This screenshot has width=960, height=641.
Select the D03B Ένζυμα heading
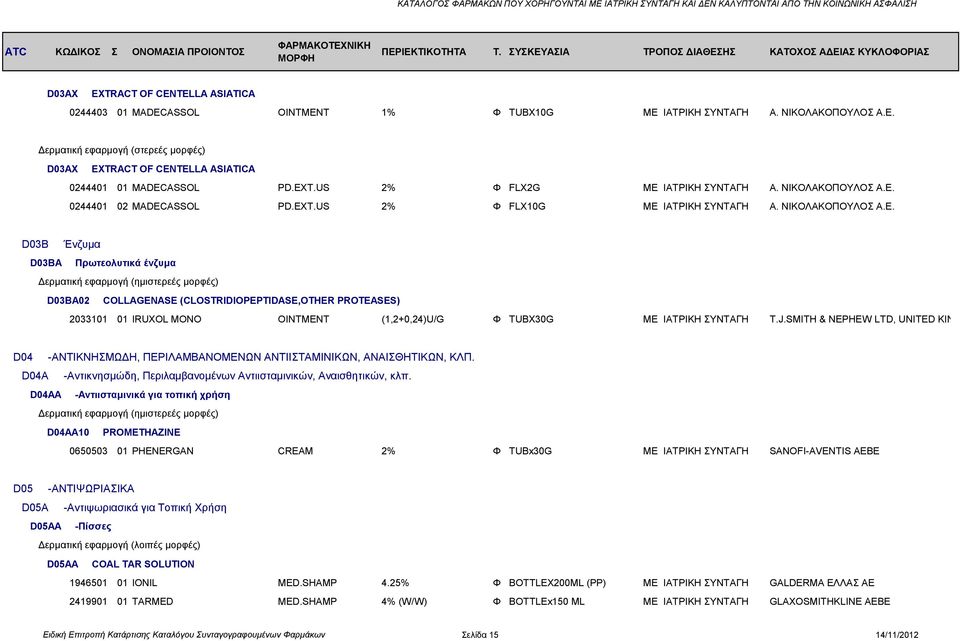(x=61, y=244)
